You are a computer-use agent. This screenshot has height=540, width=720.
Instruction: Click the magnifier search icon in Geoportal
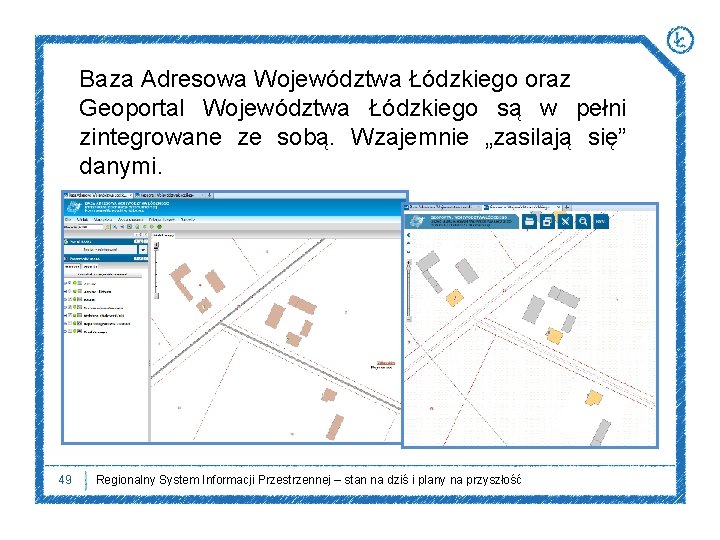pyautogui.click(x=583, y=221)
